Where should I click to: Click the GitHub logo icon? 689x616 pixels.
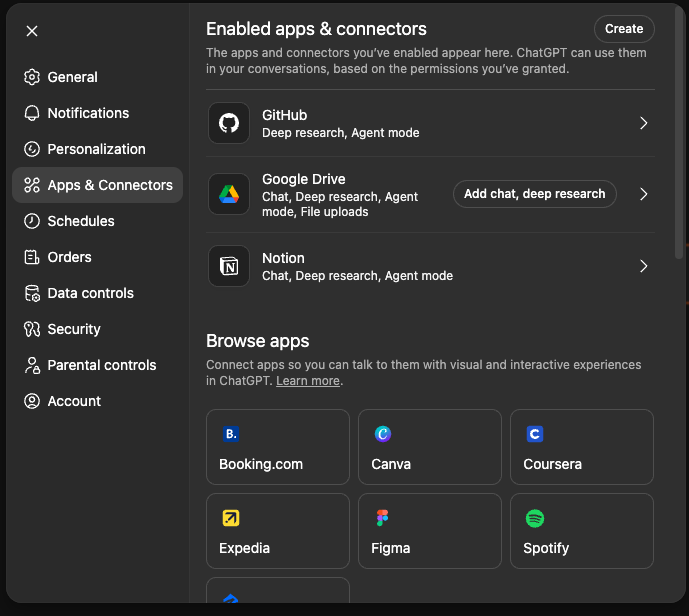(x=229, y=123)
